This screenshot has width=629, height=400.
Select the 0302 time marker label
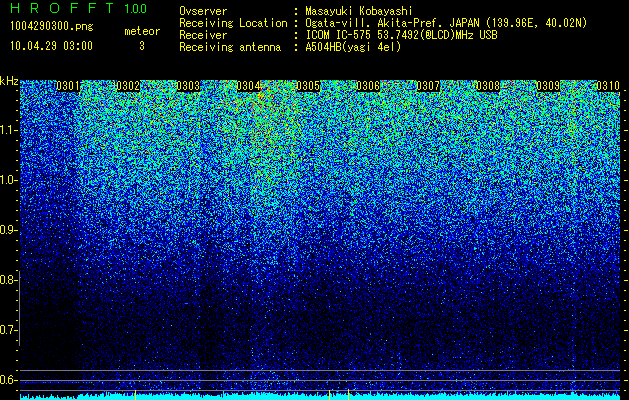(128, 86)
